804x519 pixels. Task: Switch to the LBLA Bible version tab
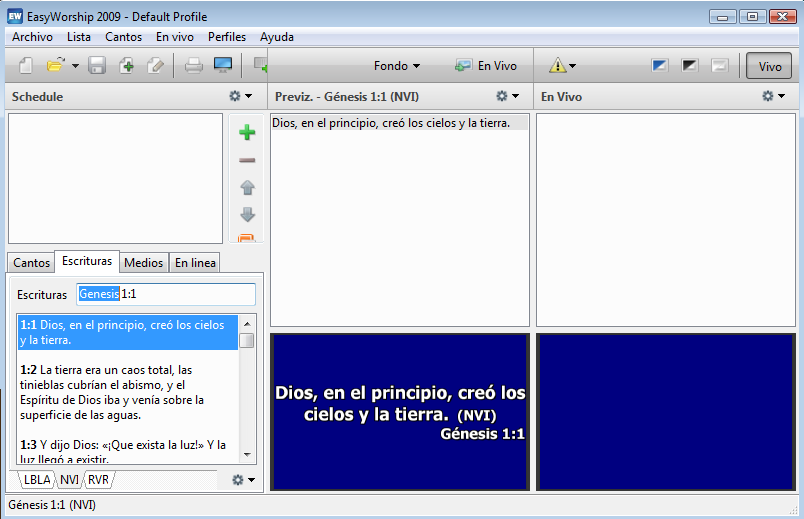(37, 480)
